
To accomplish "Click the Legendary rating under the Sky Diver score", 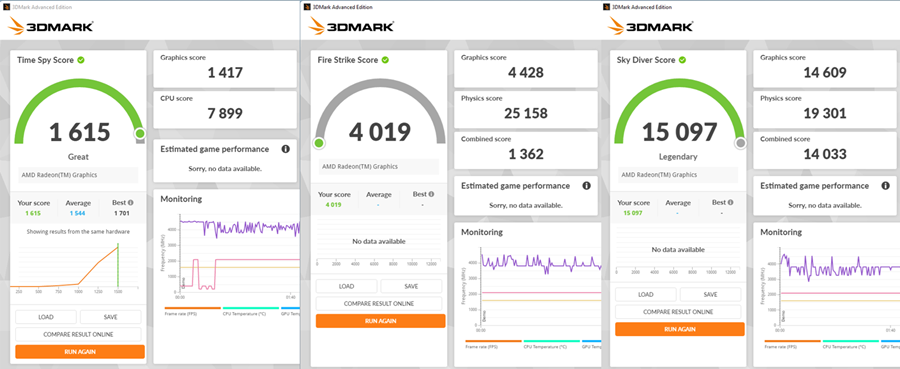I will point(678,157).
